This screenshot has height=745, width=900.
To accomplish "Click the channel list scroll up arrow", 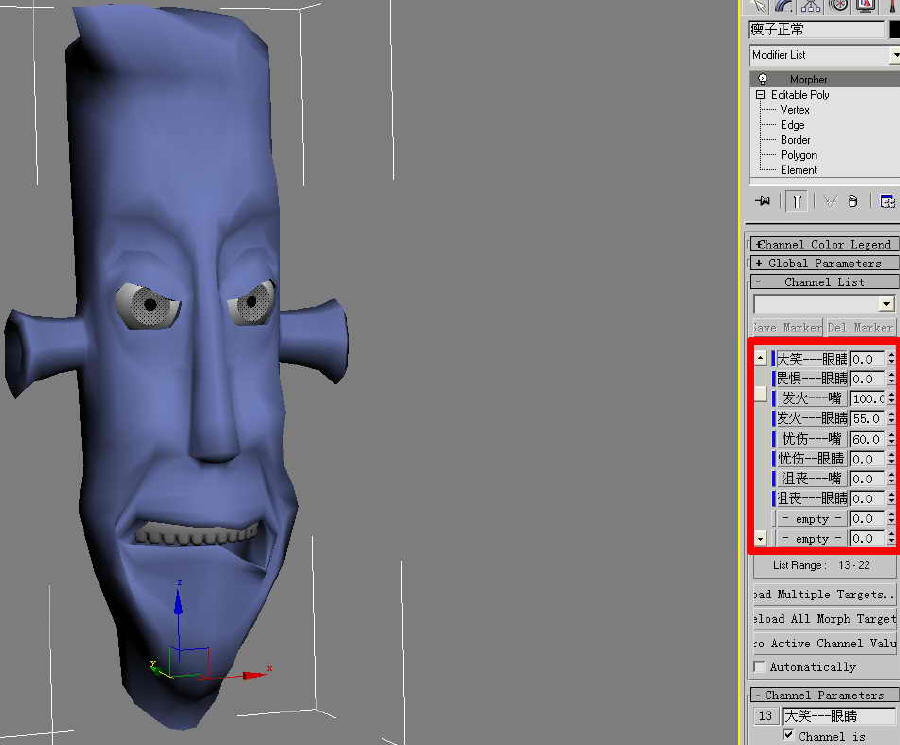I will pyautogui.click(x=761, y=358).
